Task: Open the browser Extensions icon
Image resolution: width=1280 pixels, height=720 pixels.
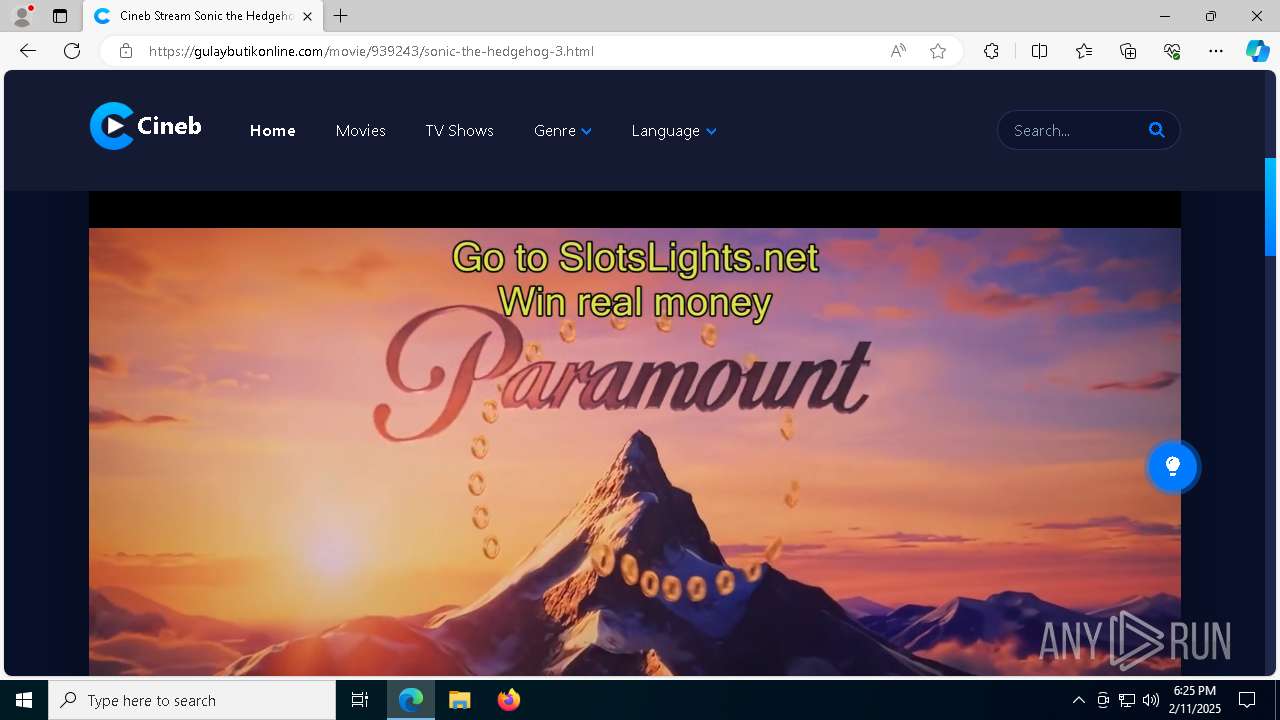Action: coord(991,51)
